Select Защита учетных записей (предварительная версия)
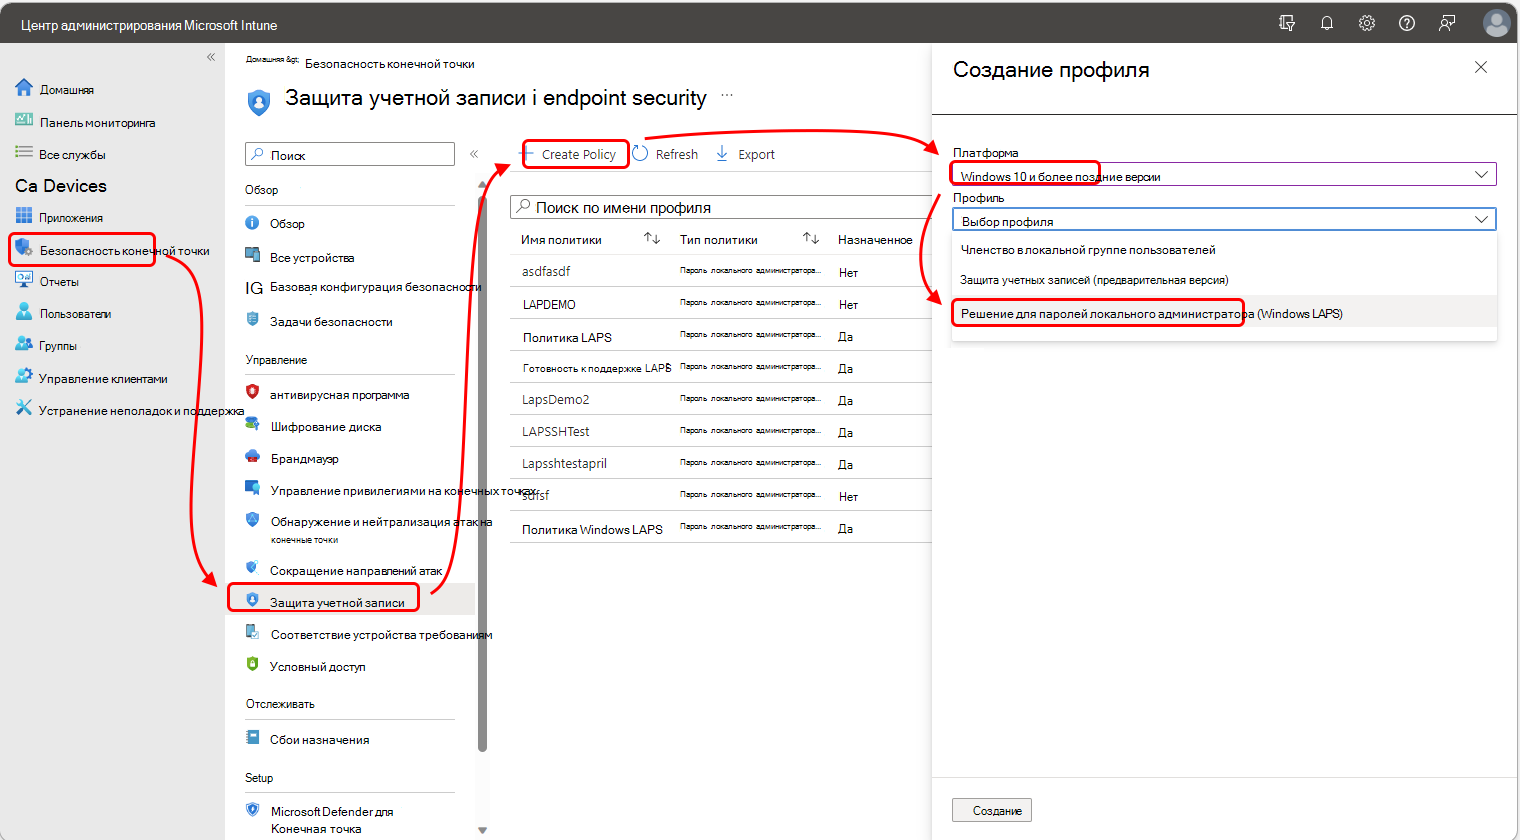This screenshot has height=840, width=1520. pos(1224,280)
